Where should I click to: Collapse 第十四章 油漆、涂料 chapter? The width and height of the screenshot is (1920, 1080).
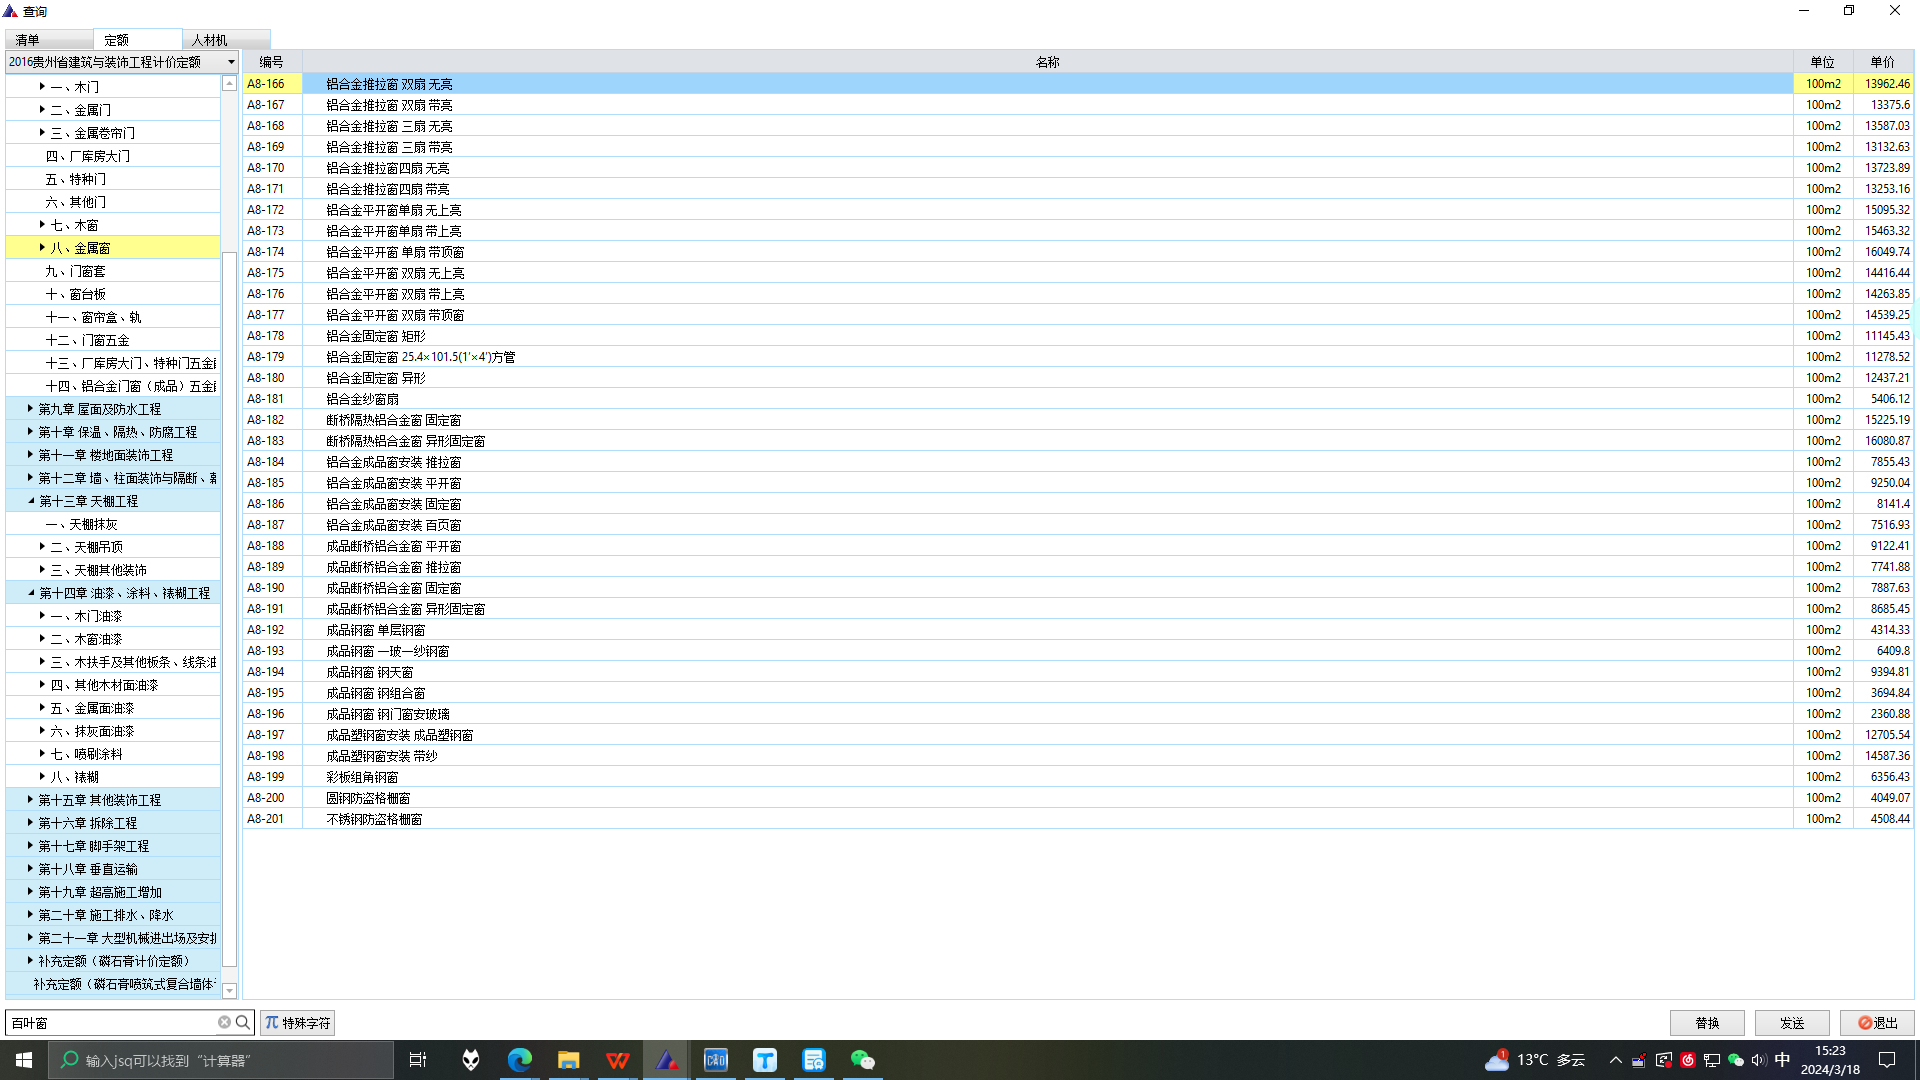coord(30,593)
